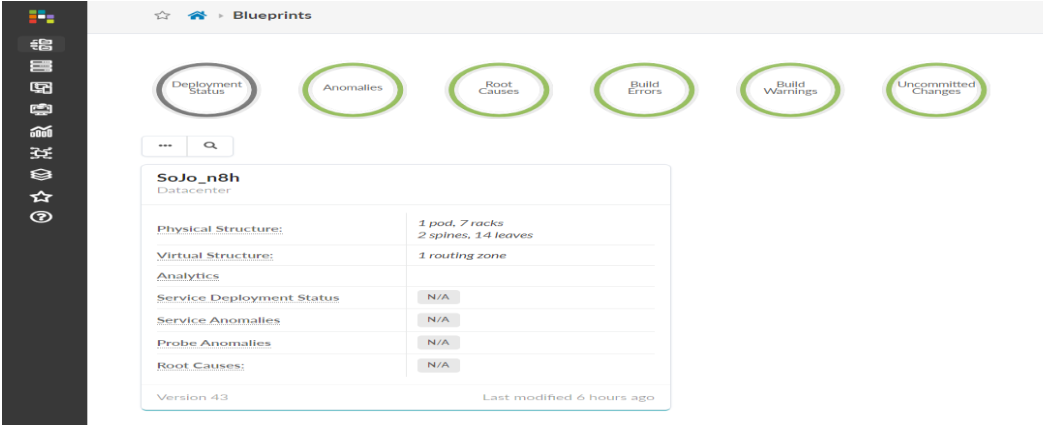Open the Design sidebar icon

42,88
